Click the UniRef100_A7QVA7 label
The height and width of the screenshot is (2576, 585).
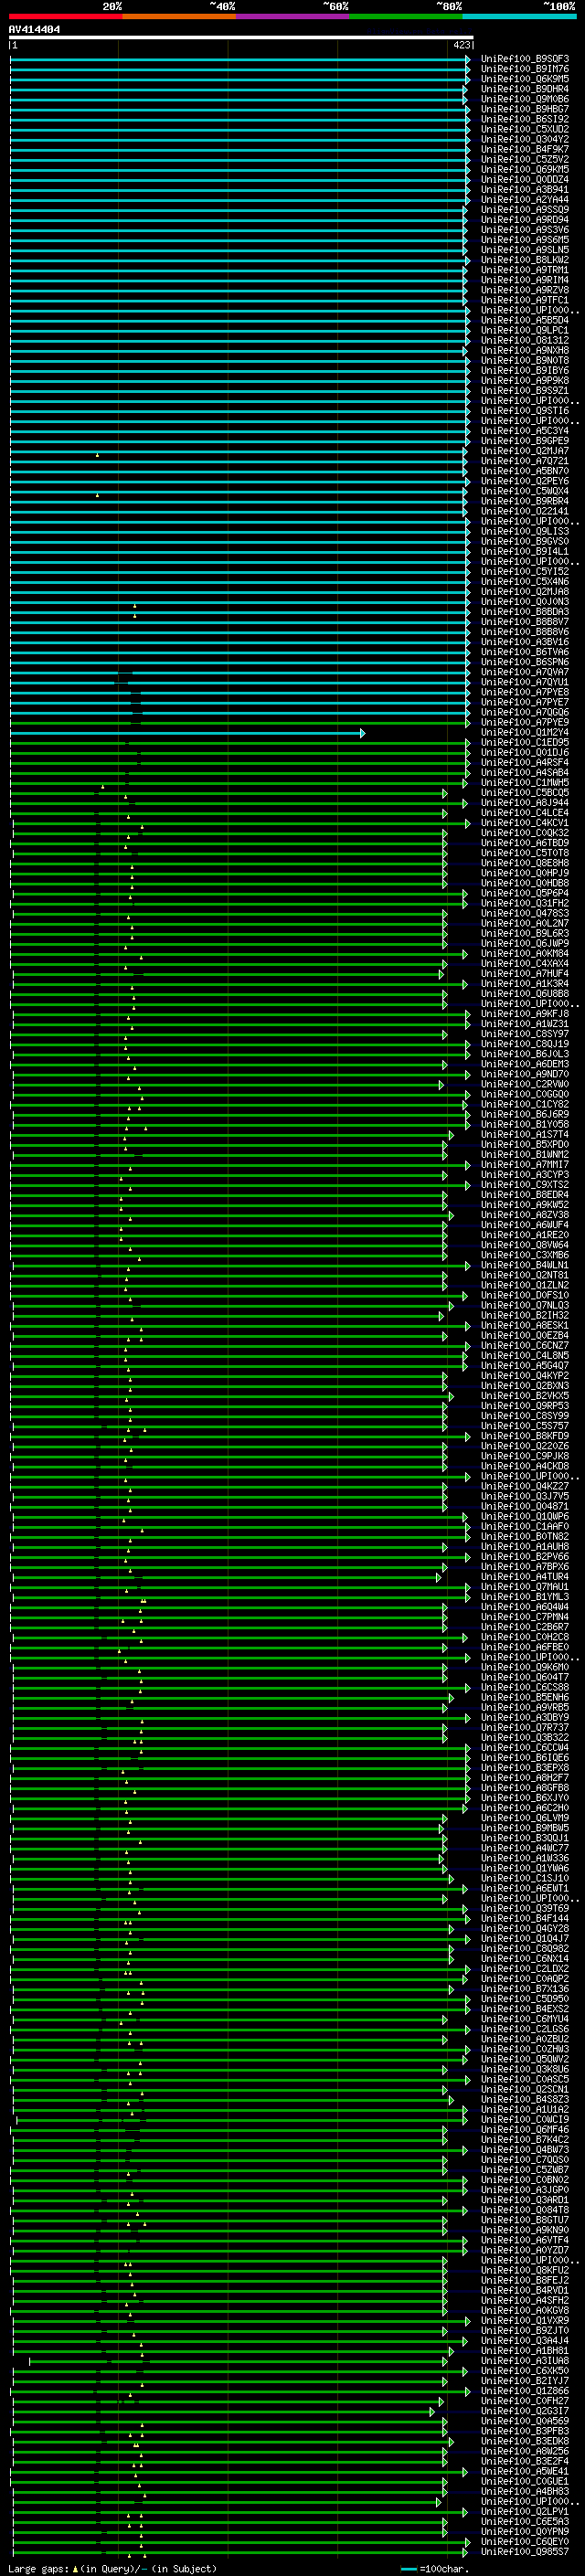[x=525, y=673]
